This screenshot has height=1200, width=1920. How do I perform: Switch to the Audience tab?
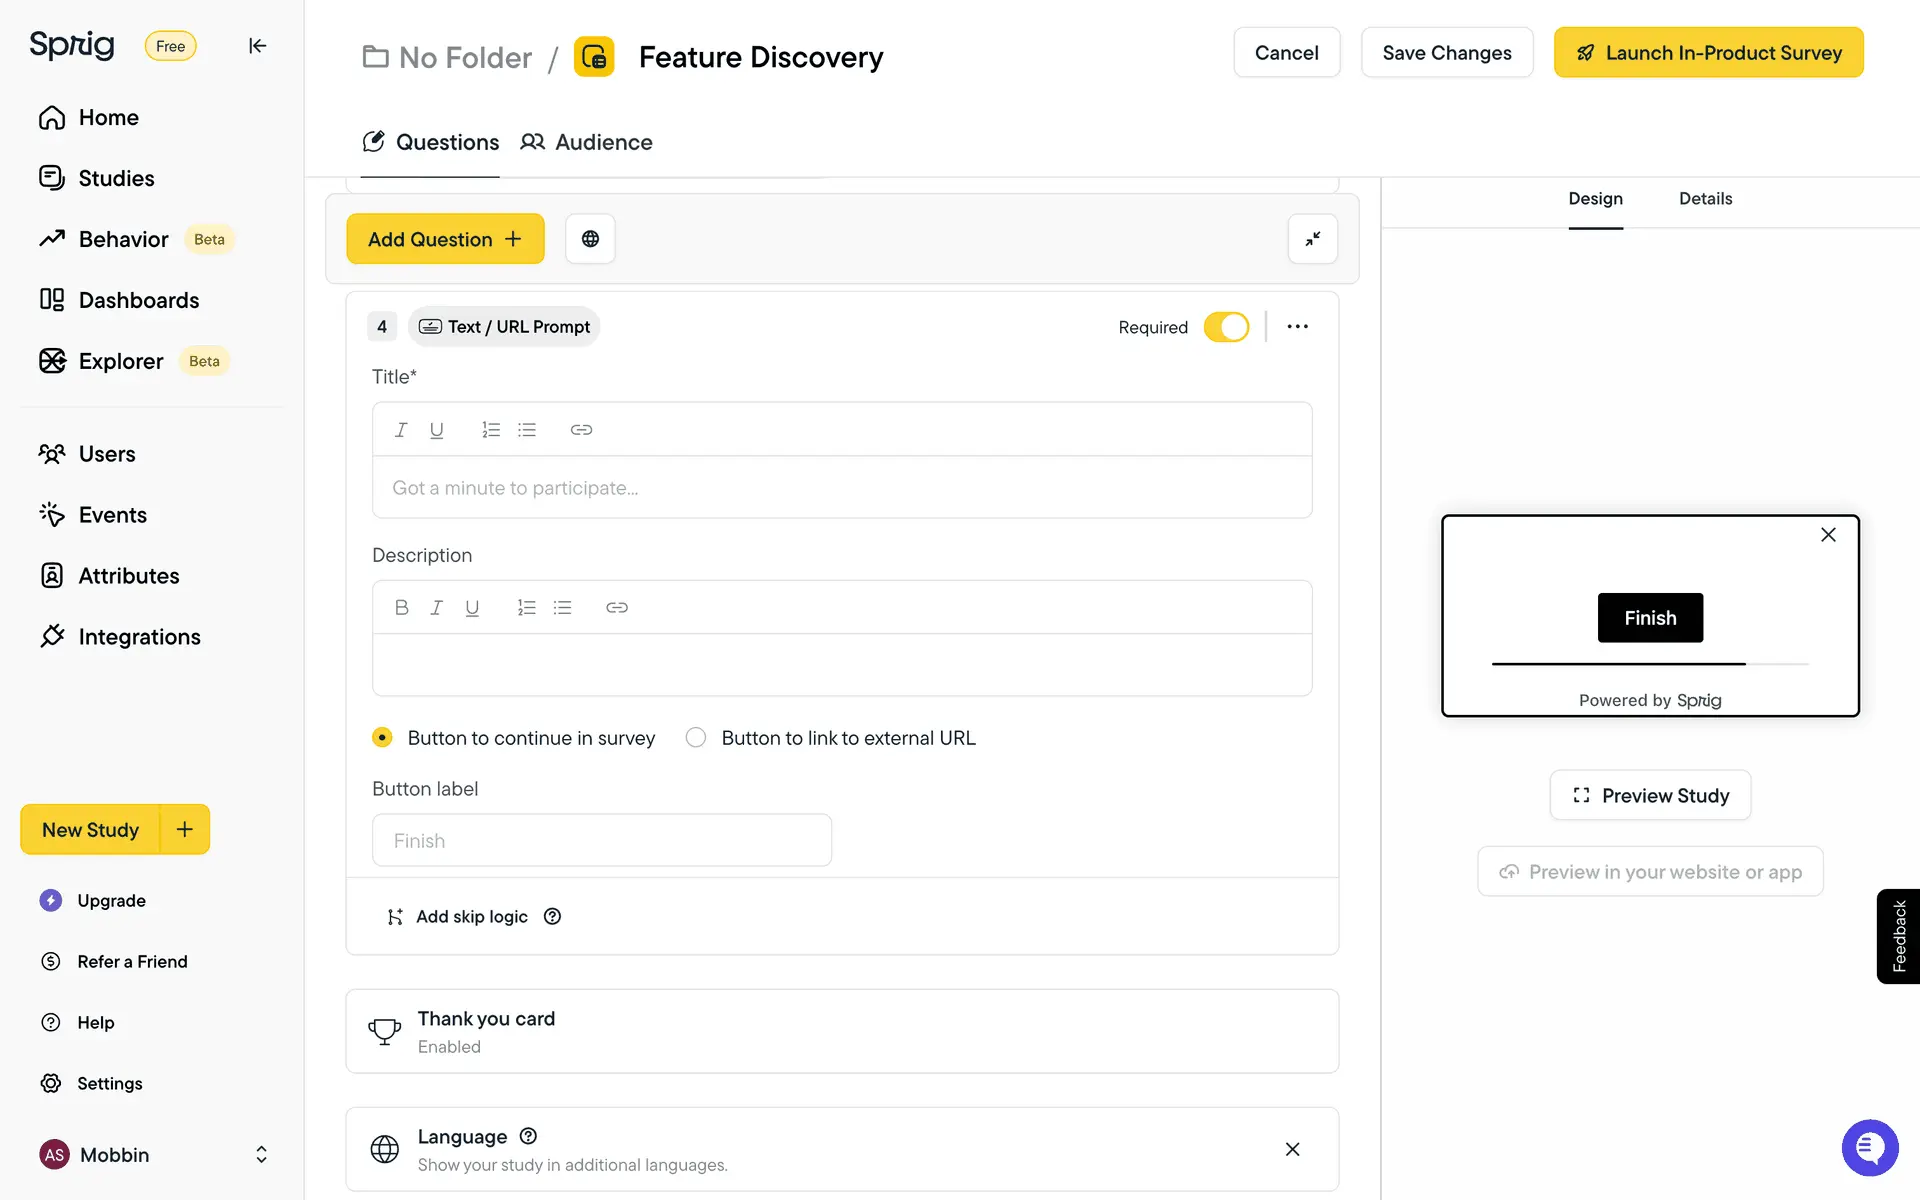point(587,142)
